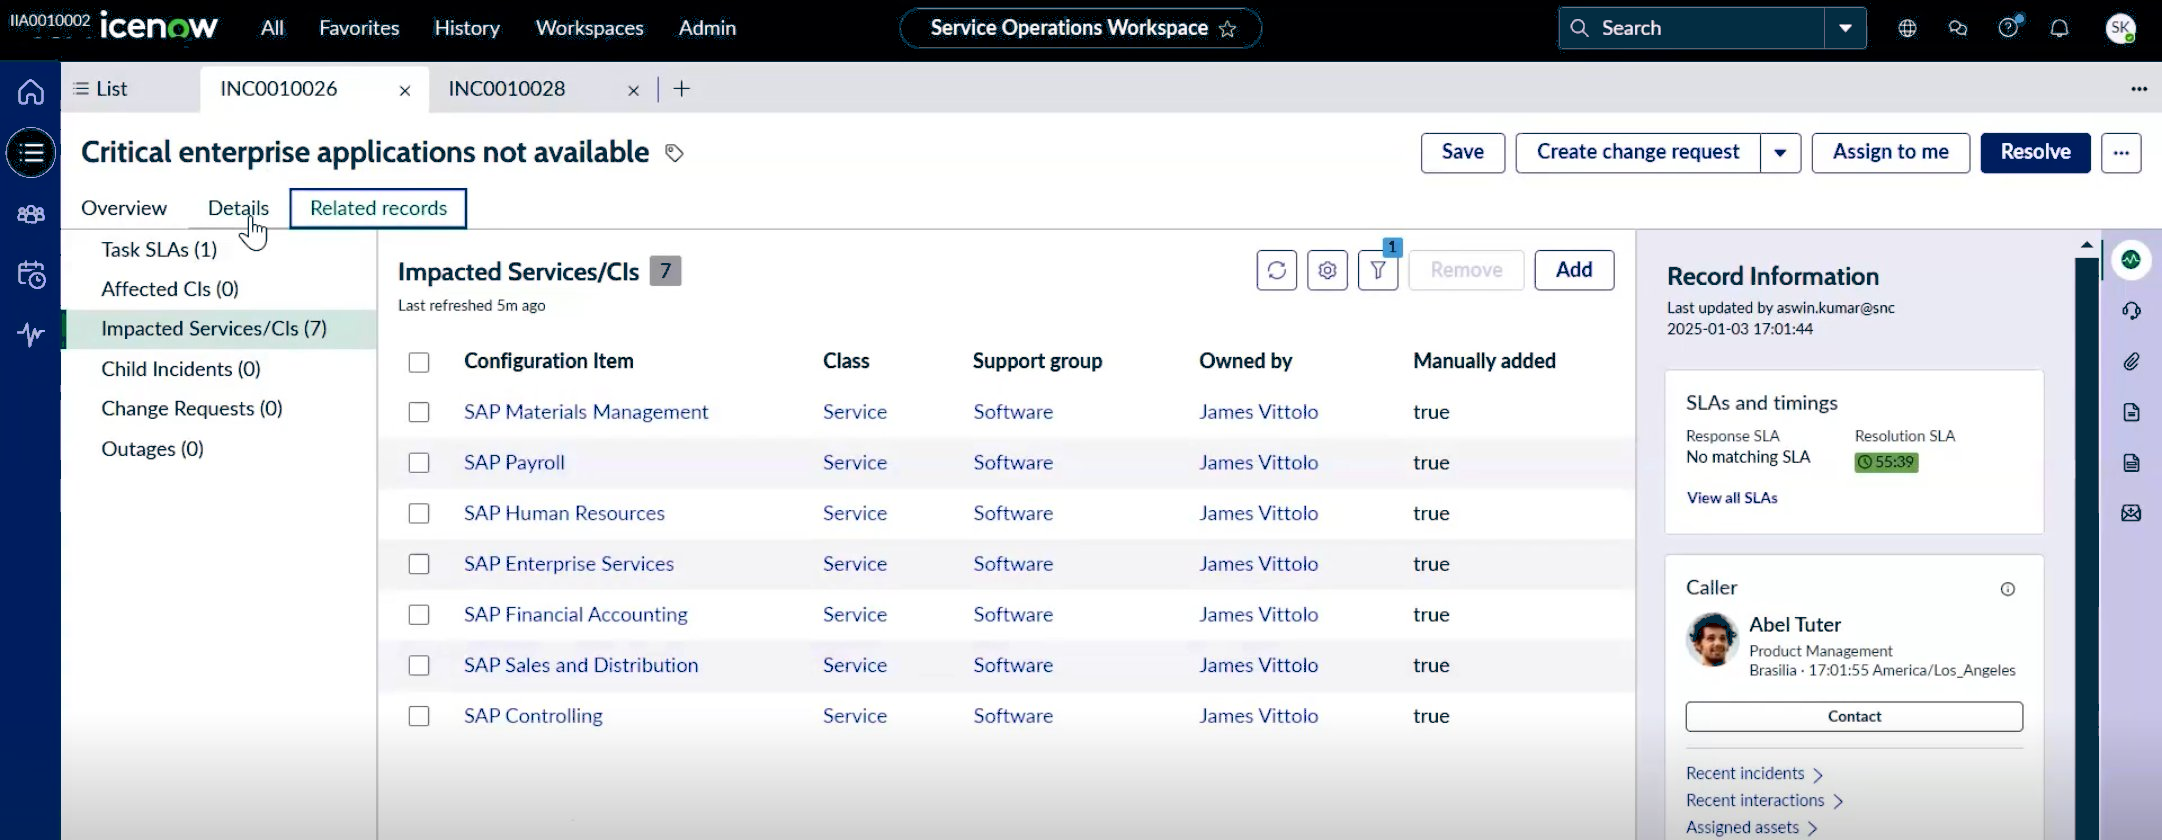This screenshot has height=840, width=2162.
Task: Click the Contact button for Abel Tuter
Action: 1854,716
